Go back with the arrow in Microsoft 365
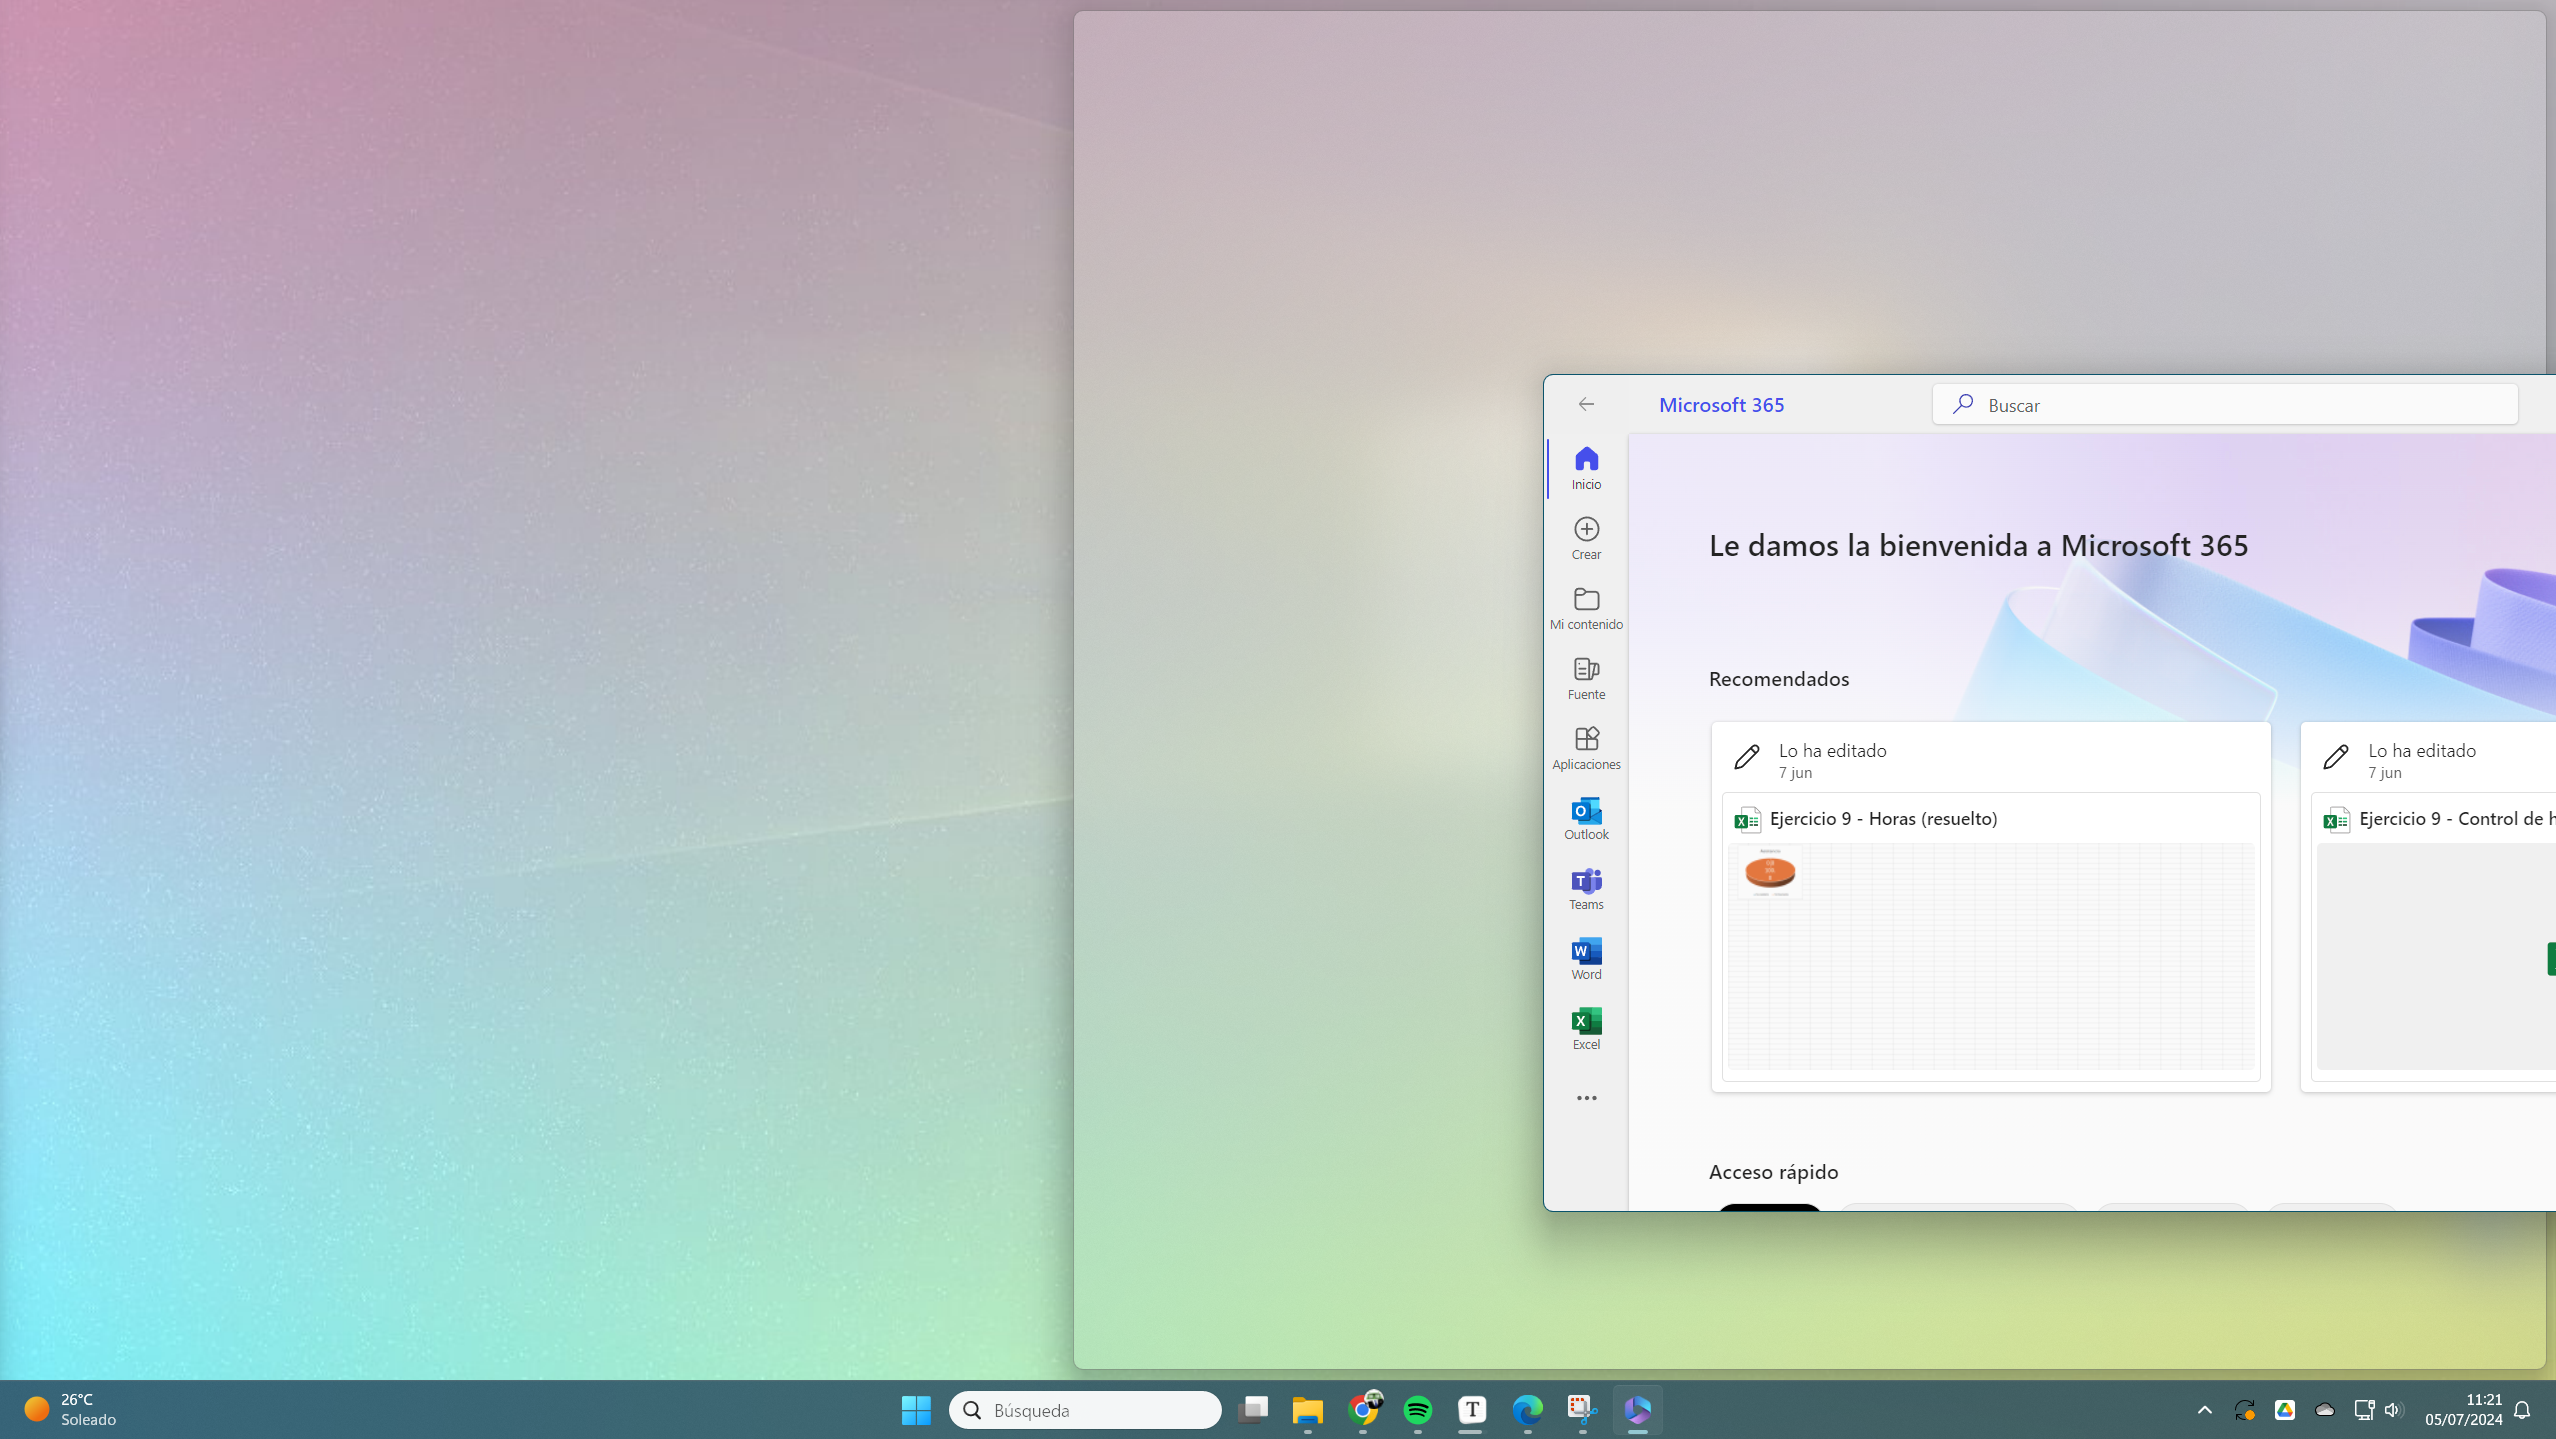The width and height of the screenshot is (2556, 1439). [x=1586, y=404]
